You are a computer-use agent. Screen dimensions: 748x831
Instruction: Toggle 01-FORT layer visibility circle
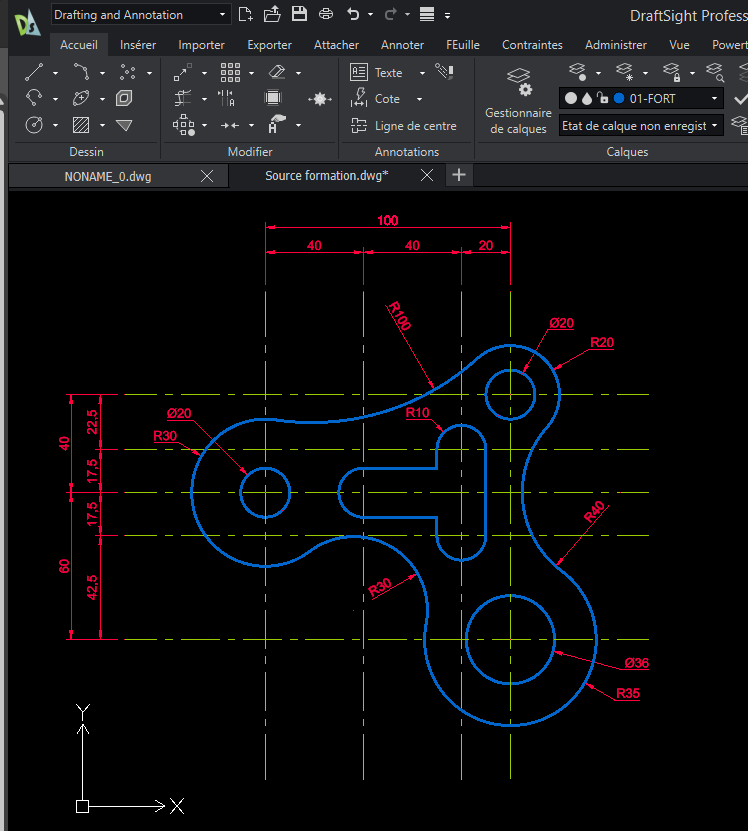[571, 98]
